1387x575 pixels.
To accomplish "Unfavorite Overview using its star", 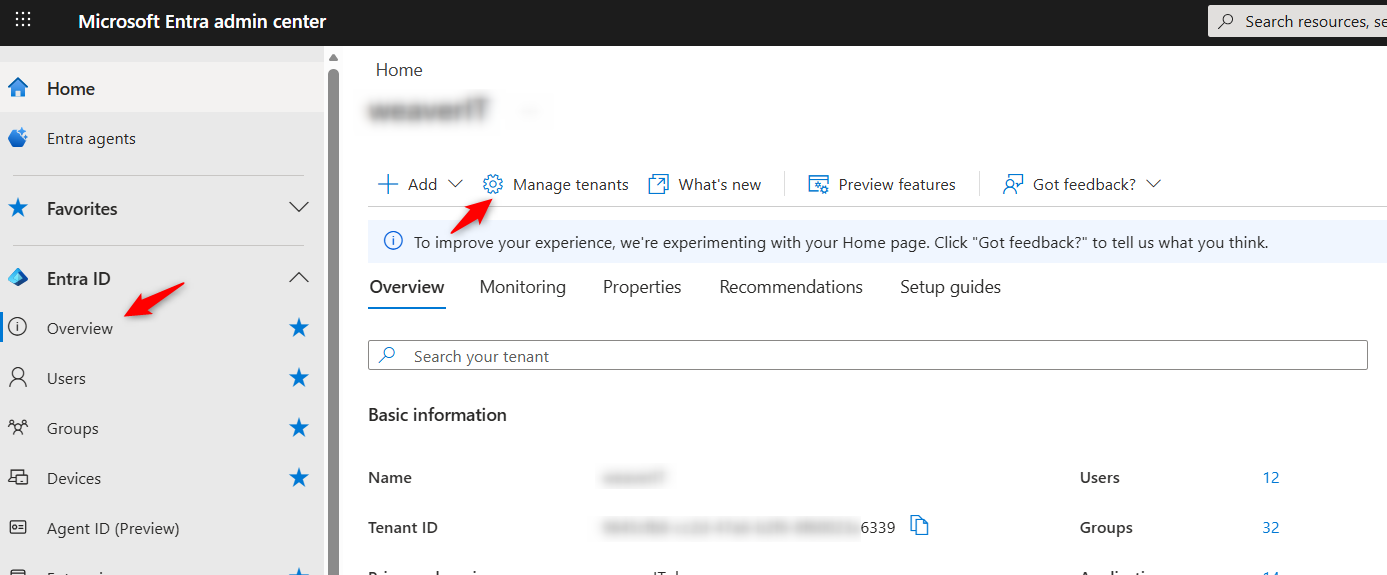I will [x=298, y=328].
